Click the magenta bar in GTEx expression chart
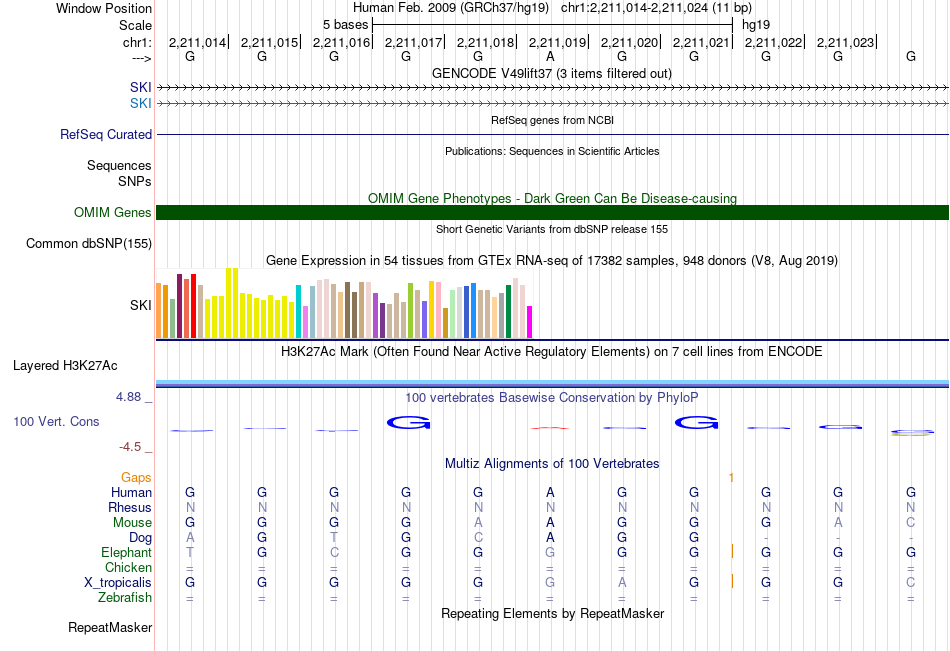 529,322
